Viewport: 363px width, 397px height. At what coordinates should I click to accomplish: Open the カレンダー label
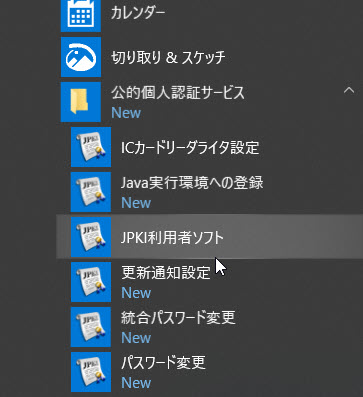138,14
